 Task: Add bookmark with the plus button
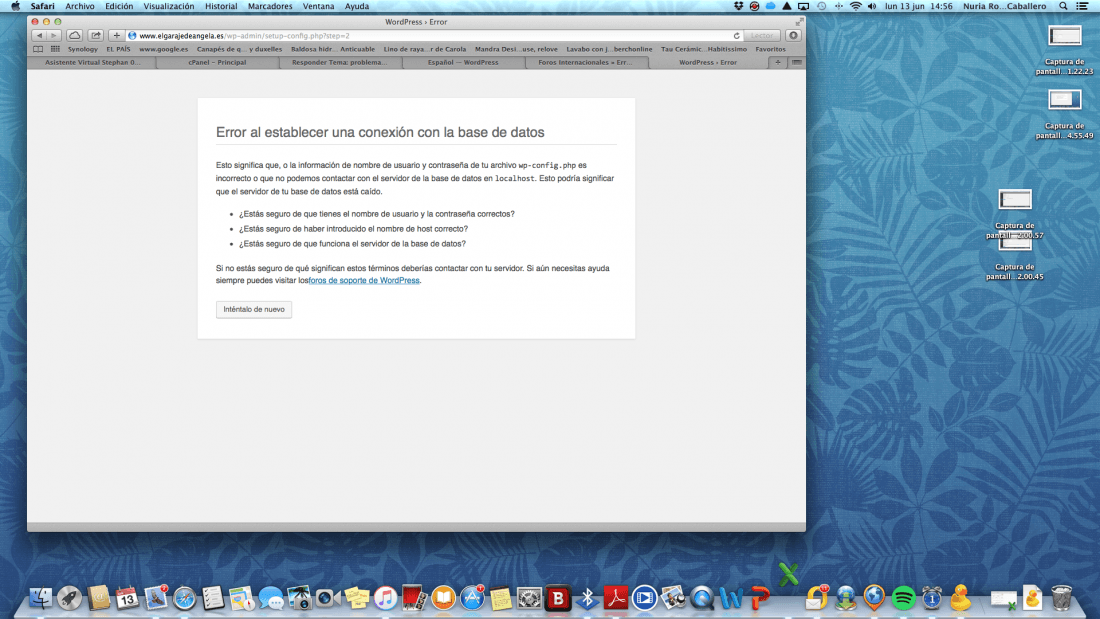tap(116, 35)
